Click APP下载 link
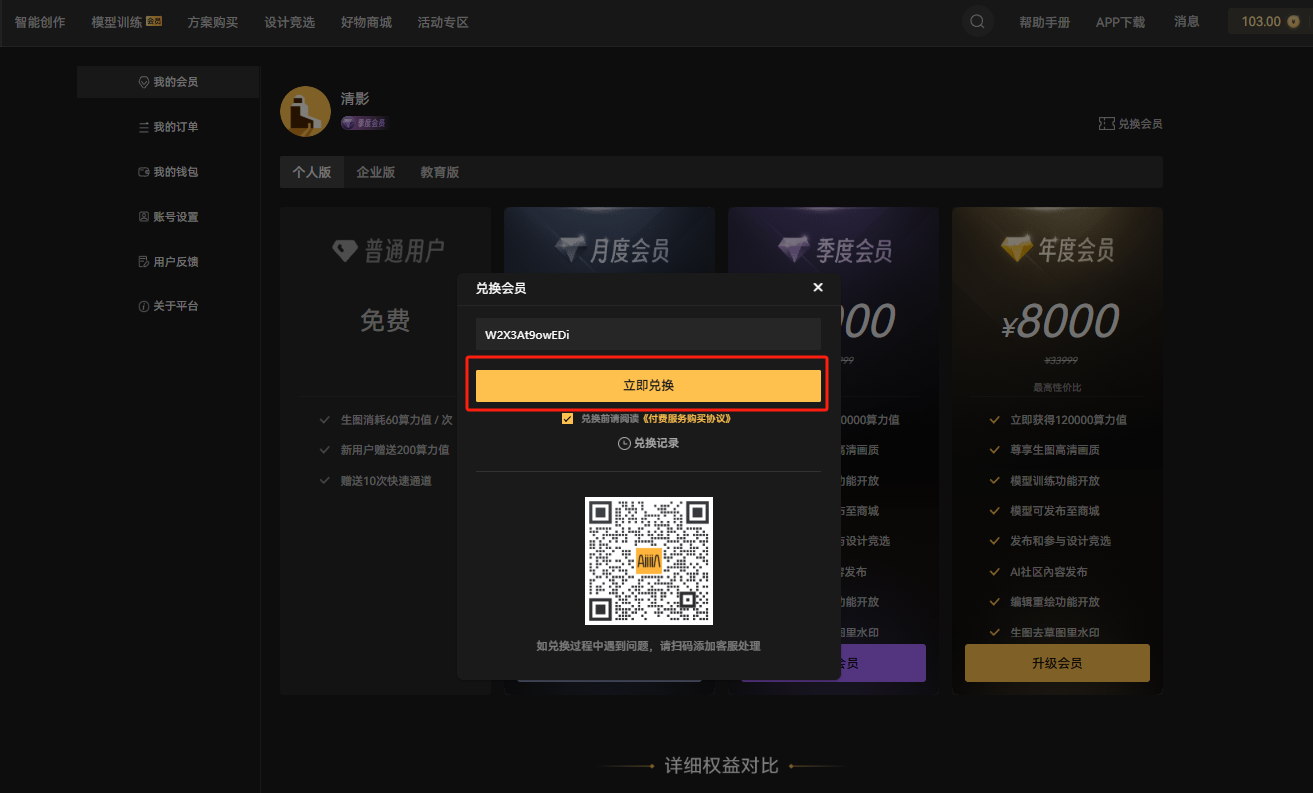 [x=1120, y=22]
